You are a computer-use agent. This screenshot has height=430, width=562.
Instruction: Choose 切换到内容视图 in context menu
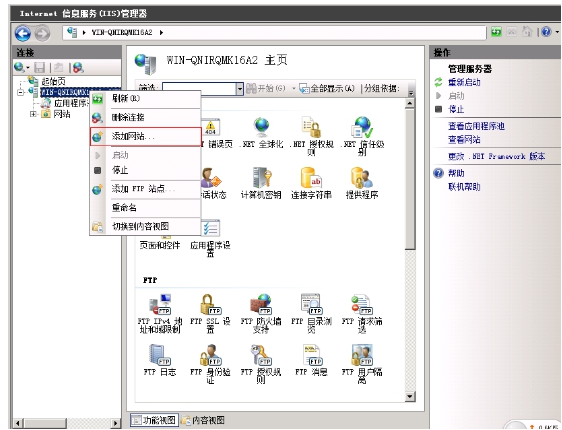click(x=145, y=226)
